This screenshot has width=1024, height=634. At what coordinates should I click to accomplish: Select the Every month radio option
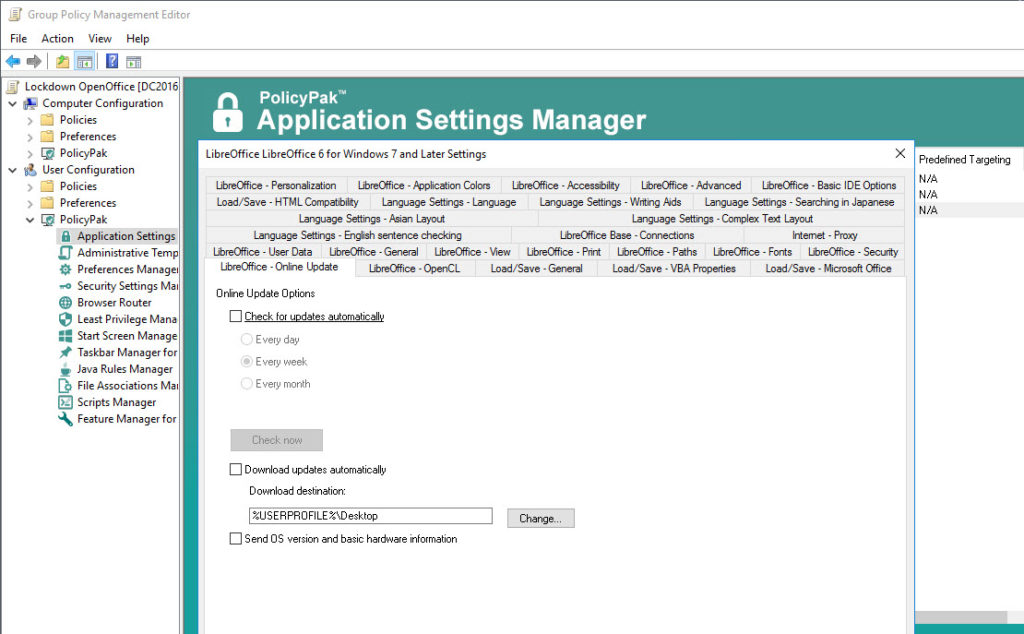point(247,383)
